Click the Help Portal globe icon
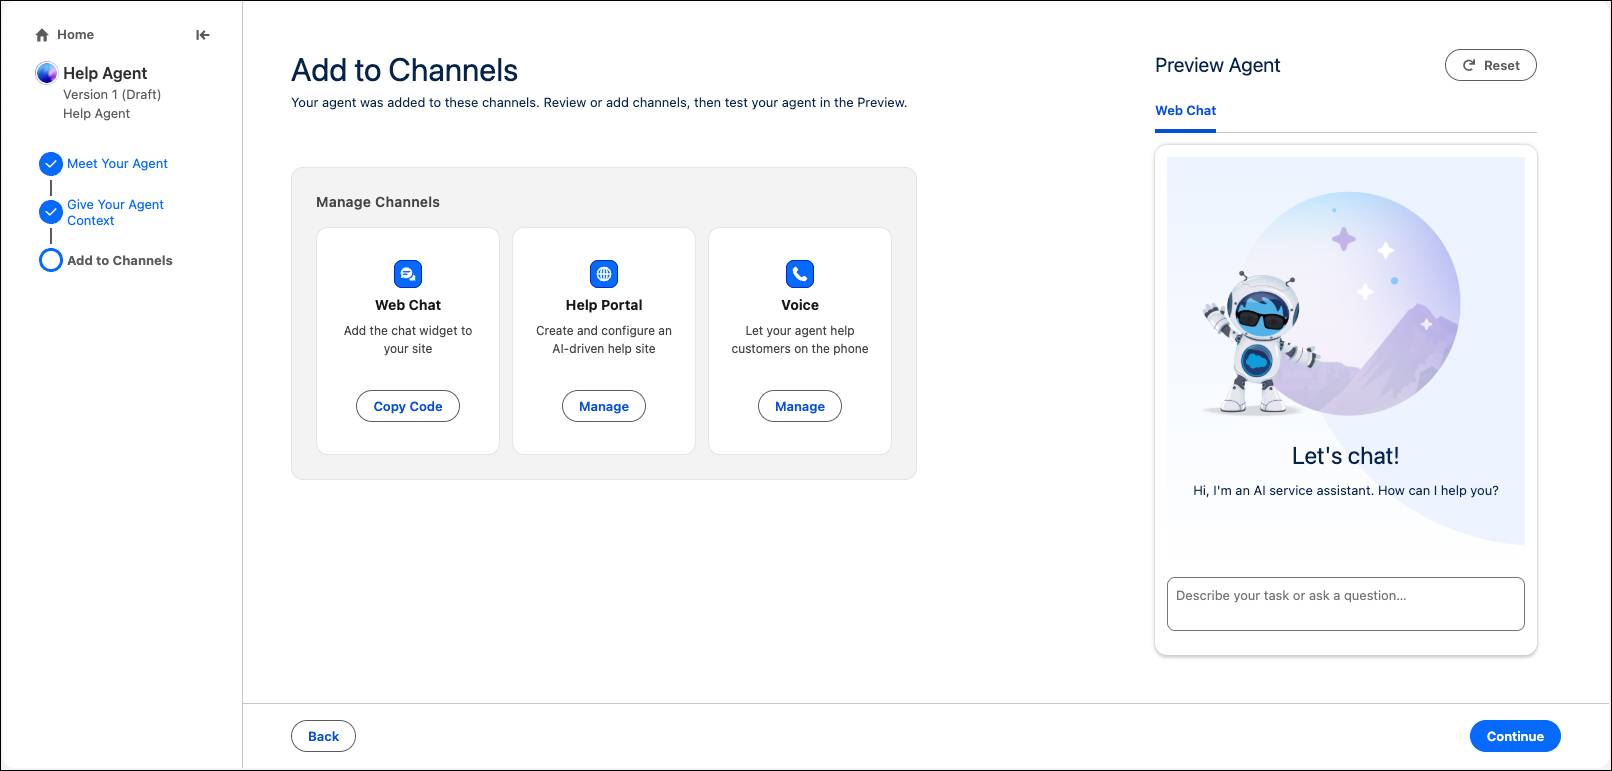The width and height of the screenshot is (1612, 771). click(604, 274)
